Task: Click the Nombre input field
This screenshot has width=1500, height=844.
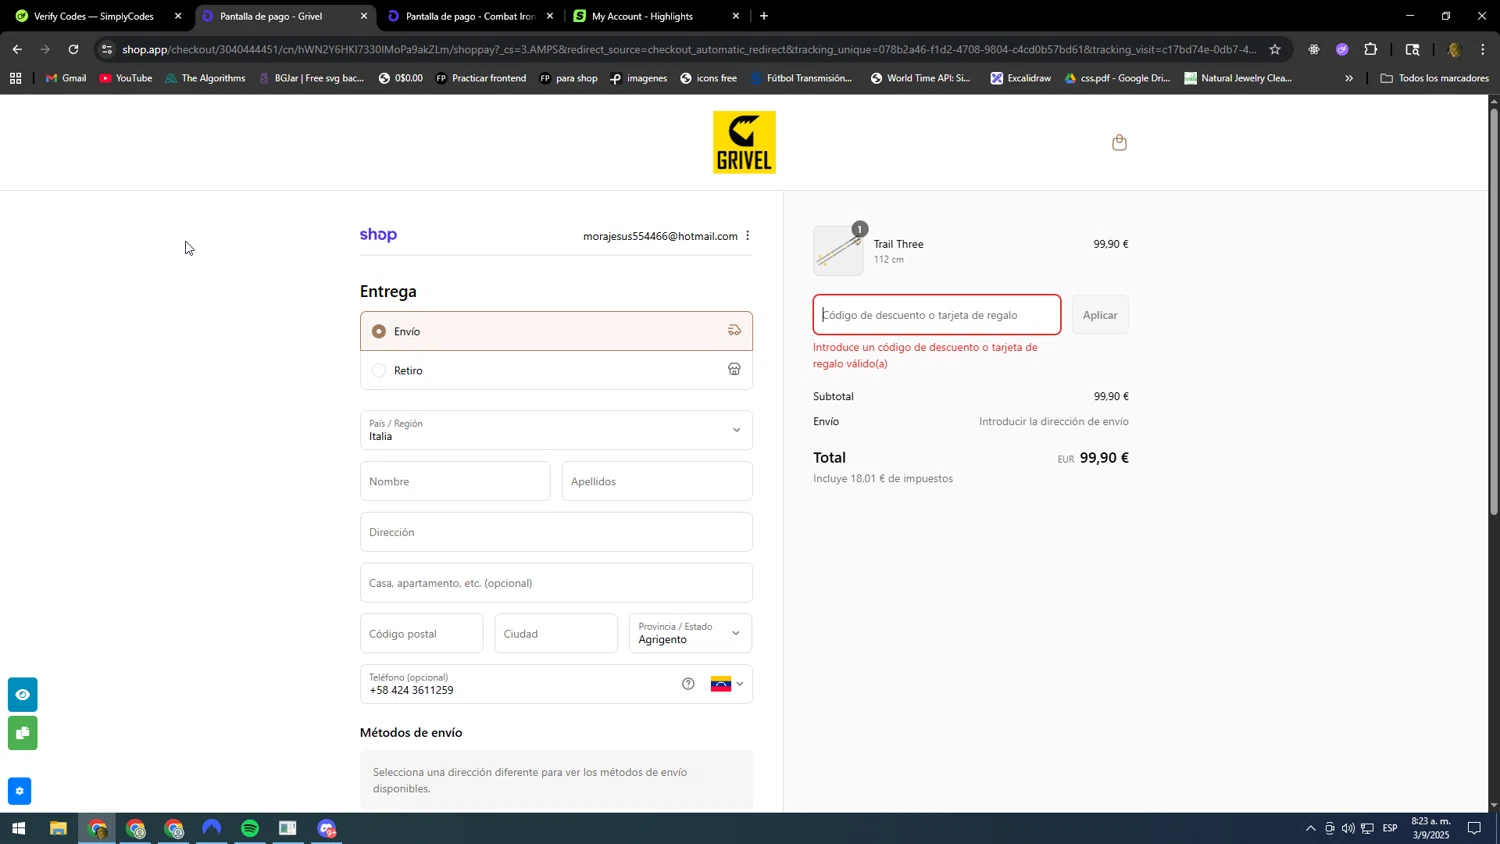Action: [x=455, y=481]
